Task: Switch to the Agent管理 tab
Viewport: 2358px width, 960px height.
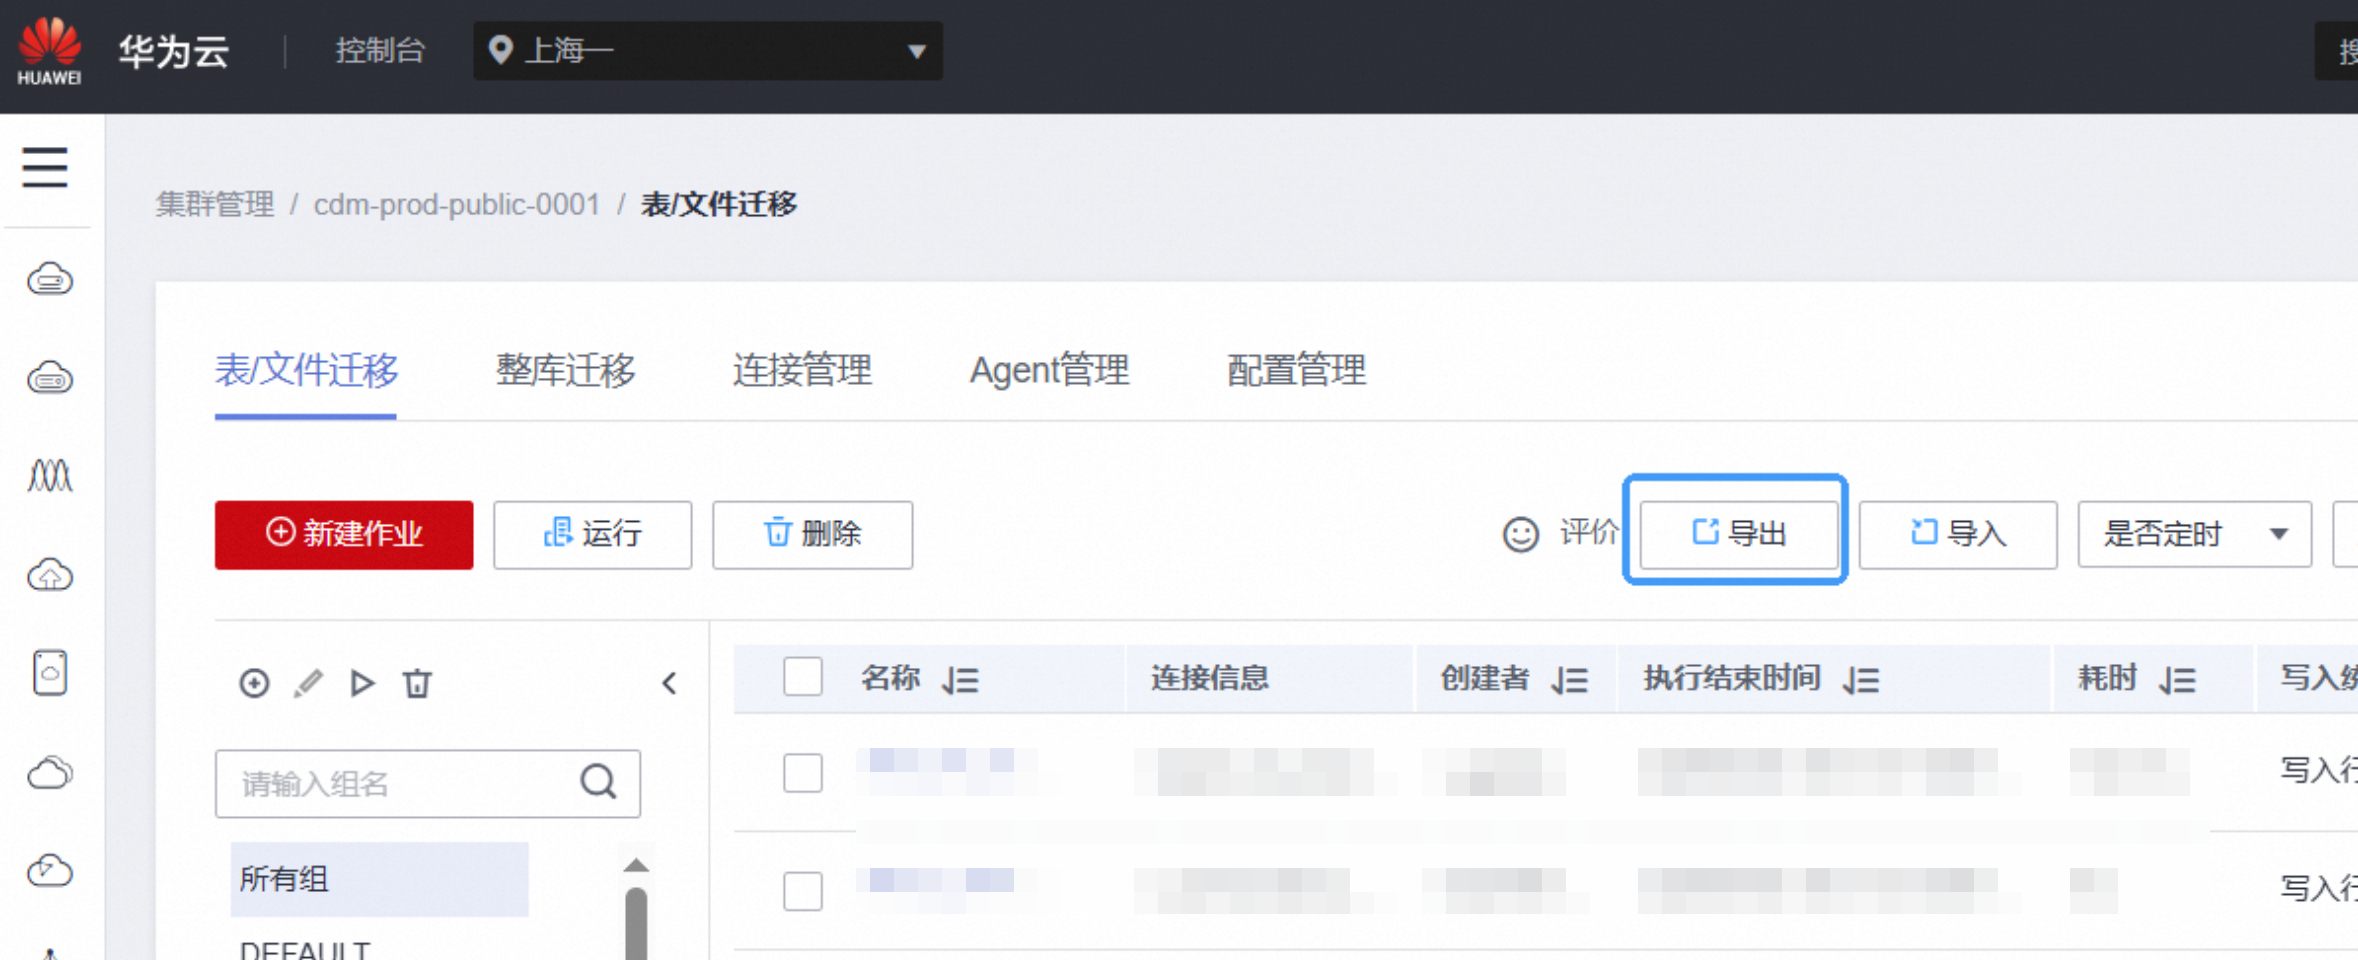Action: 1049,370
